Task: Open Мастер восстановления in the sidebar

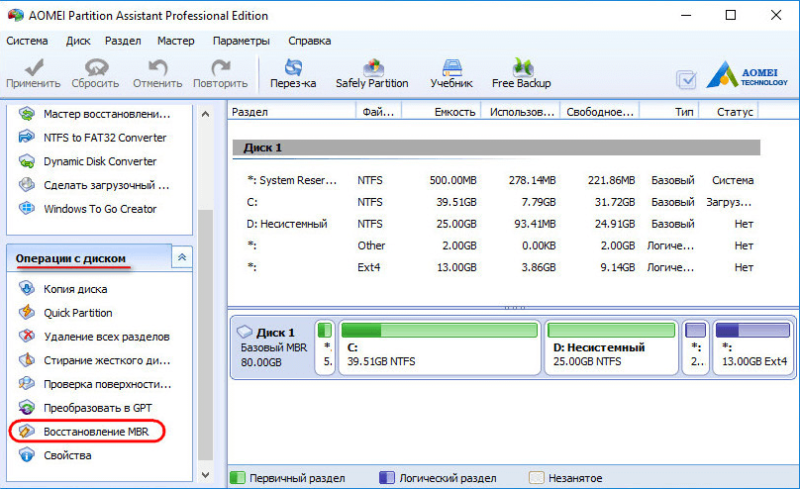Action: 95,114
